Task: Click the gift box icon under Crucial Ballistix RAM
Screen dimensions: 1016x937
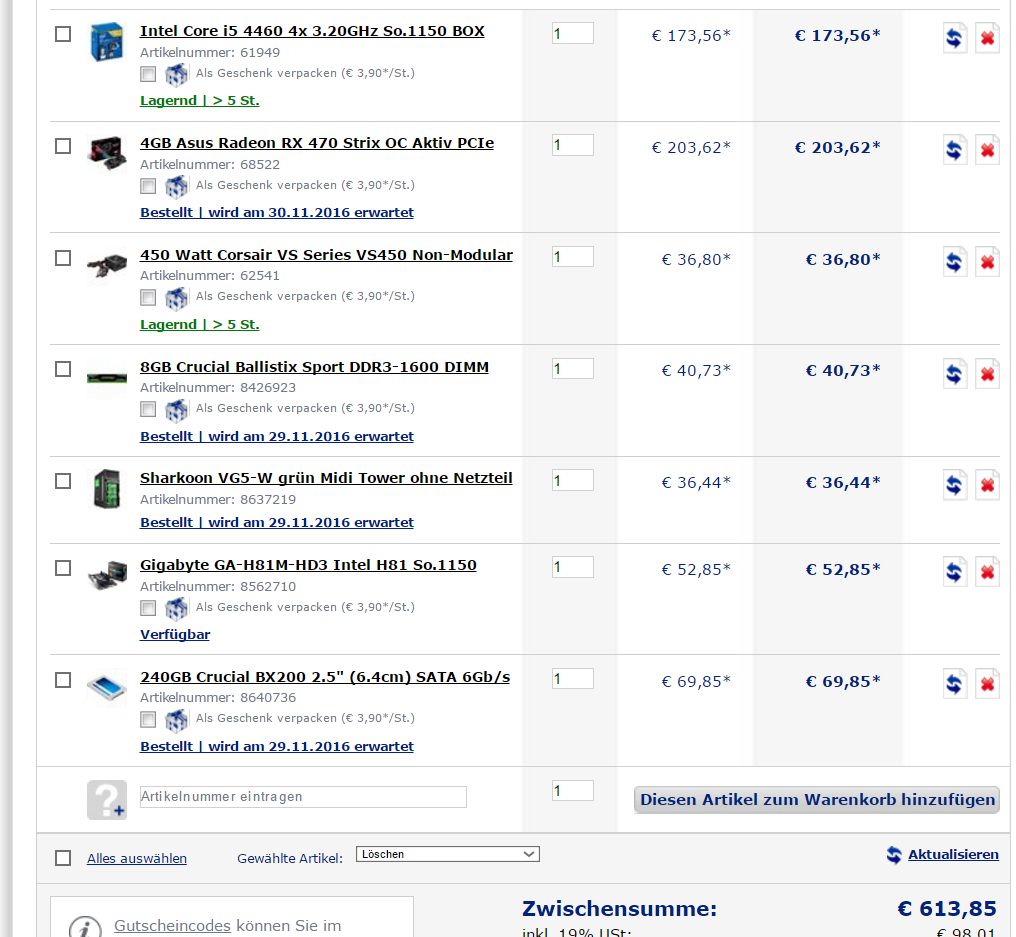Action: [176, 410]
